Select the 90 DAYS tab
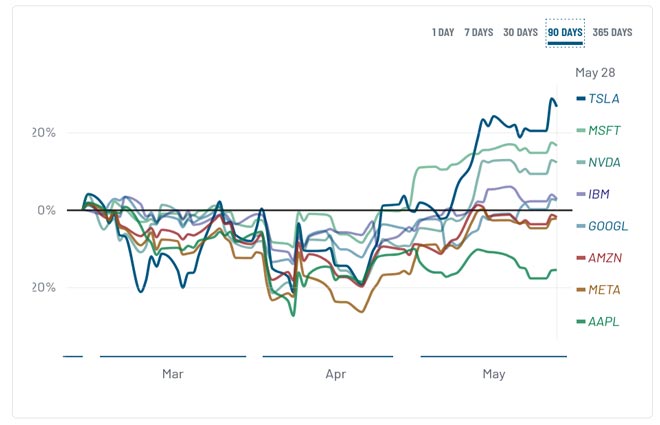 [x=565, y=32]
